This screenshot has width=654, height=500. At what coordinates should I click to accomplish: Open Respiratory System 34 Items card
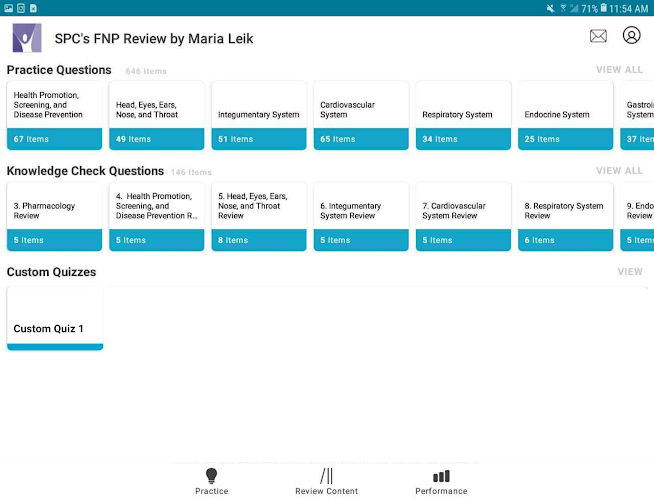[463, 116]
